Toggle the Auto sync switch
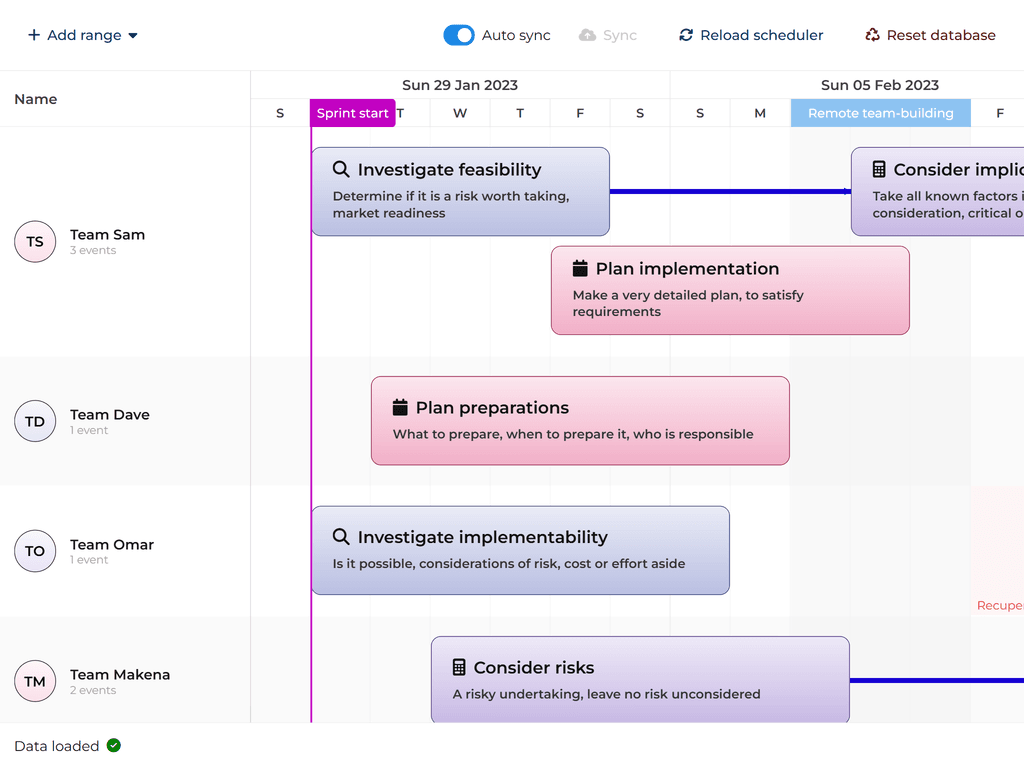The width and height of the screenshot is (1024, 768). tap(459, 35)
